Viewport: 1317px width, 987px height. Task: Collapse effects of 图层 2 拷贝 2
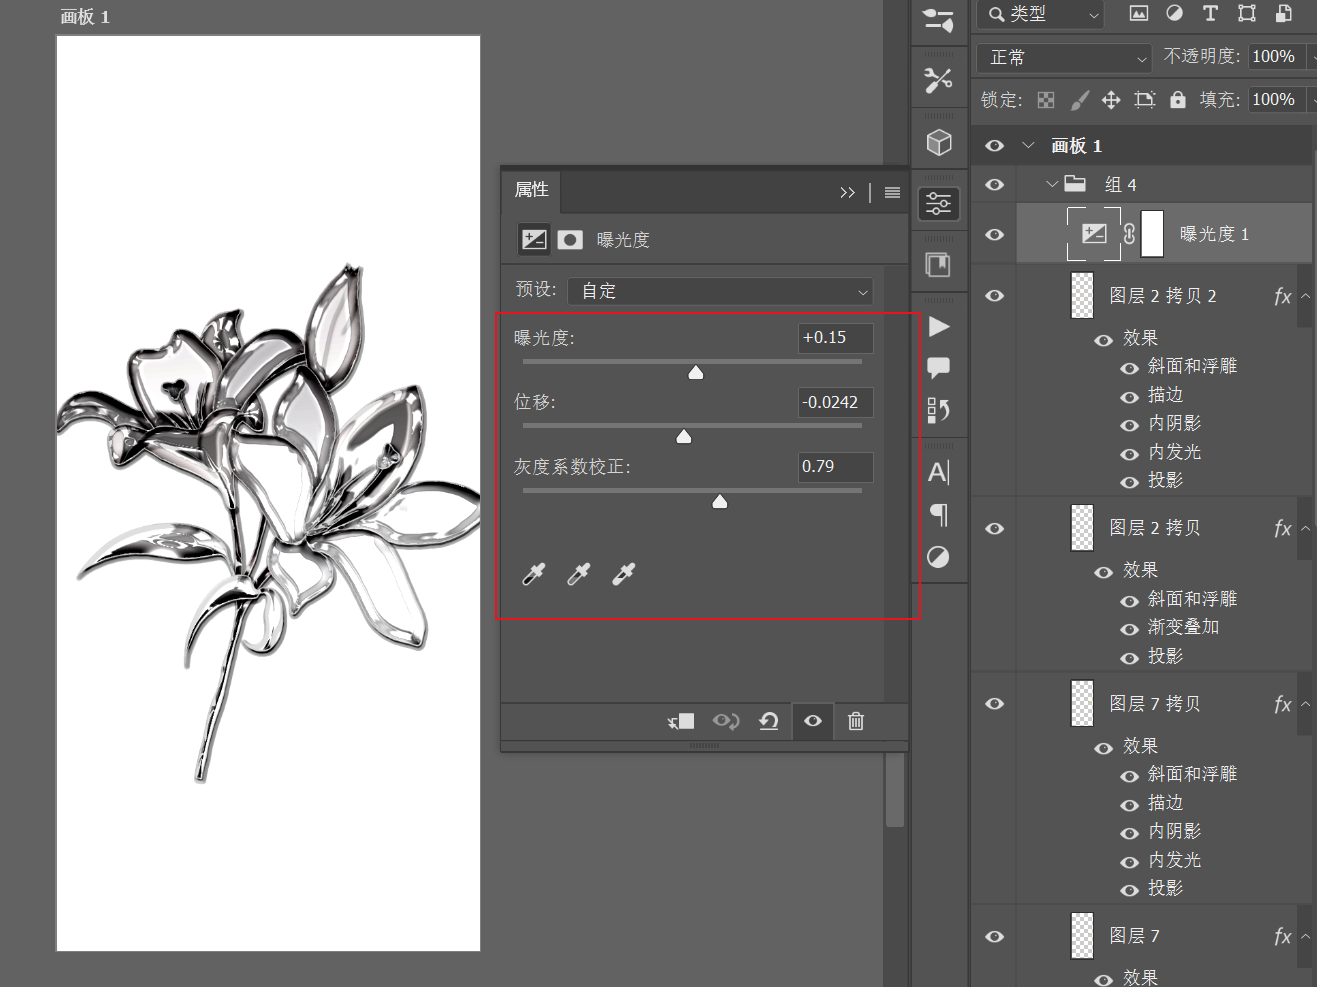pos(1305,296)
